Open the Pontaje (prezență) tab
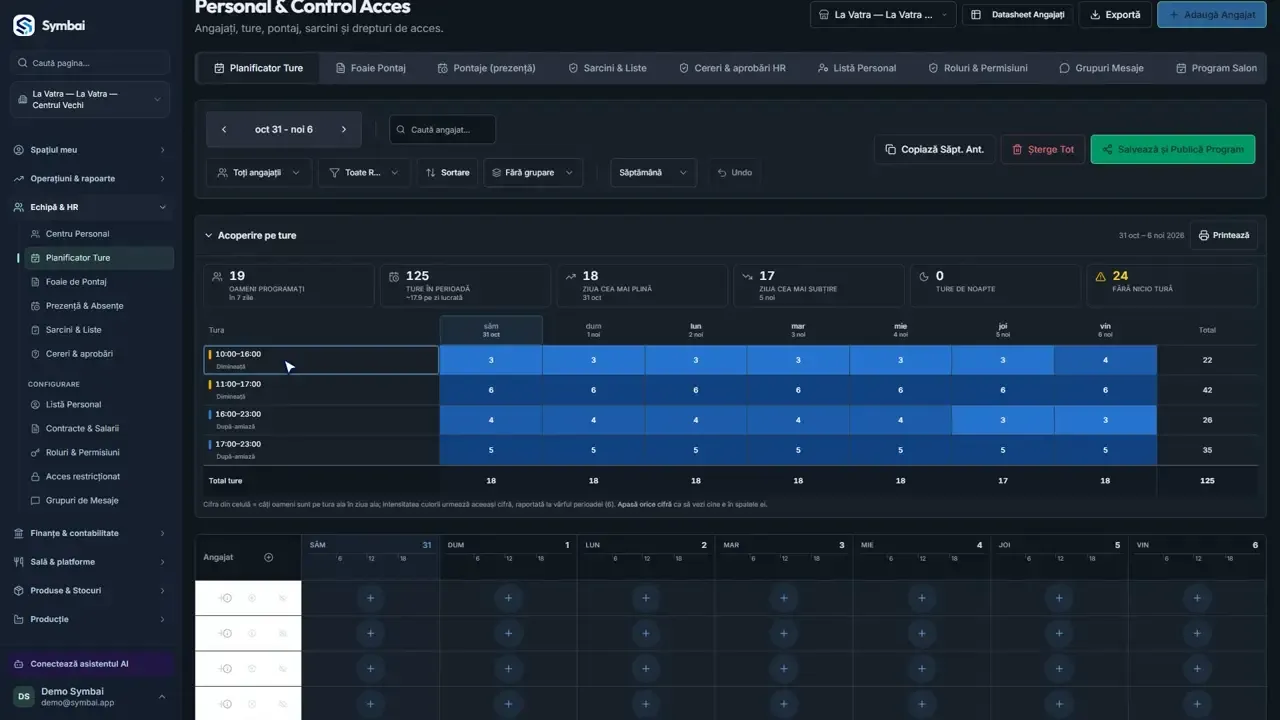Viewport: 1280px width, 720px height. pos(487,68)
